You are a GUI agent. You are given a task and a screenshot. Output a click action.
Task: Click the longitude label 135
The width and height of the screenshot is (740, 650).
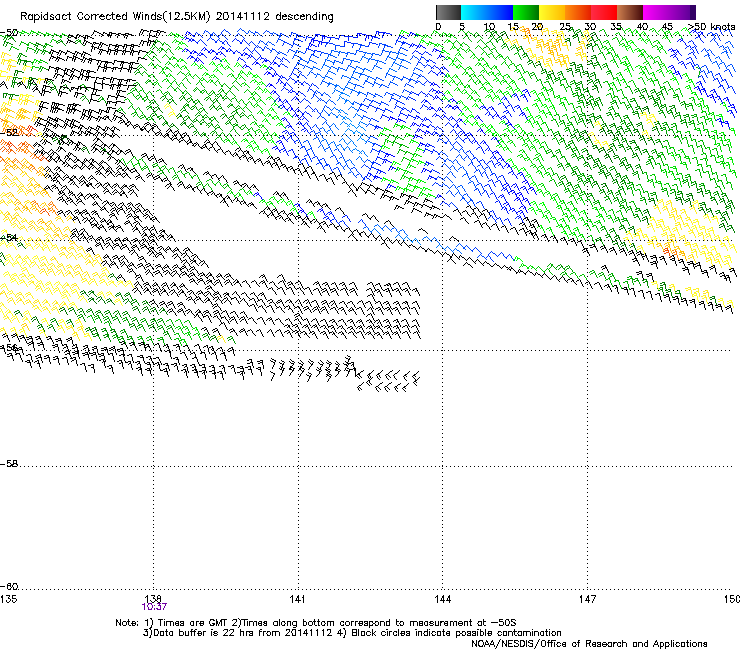tap(8, 599)
